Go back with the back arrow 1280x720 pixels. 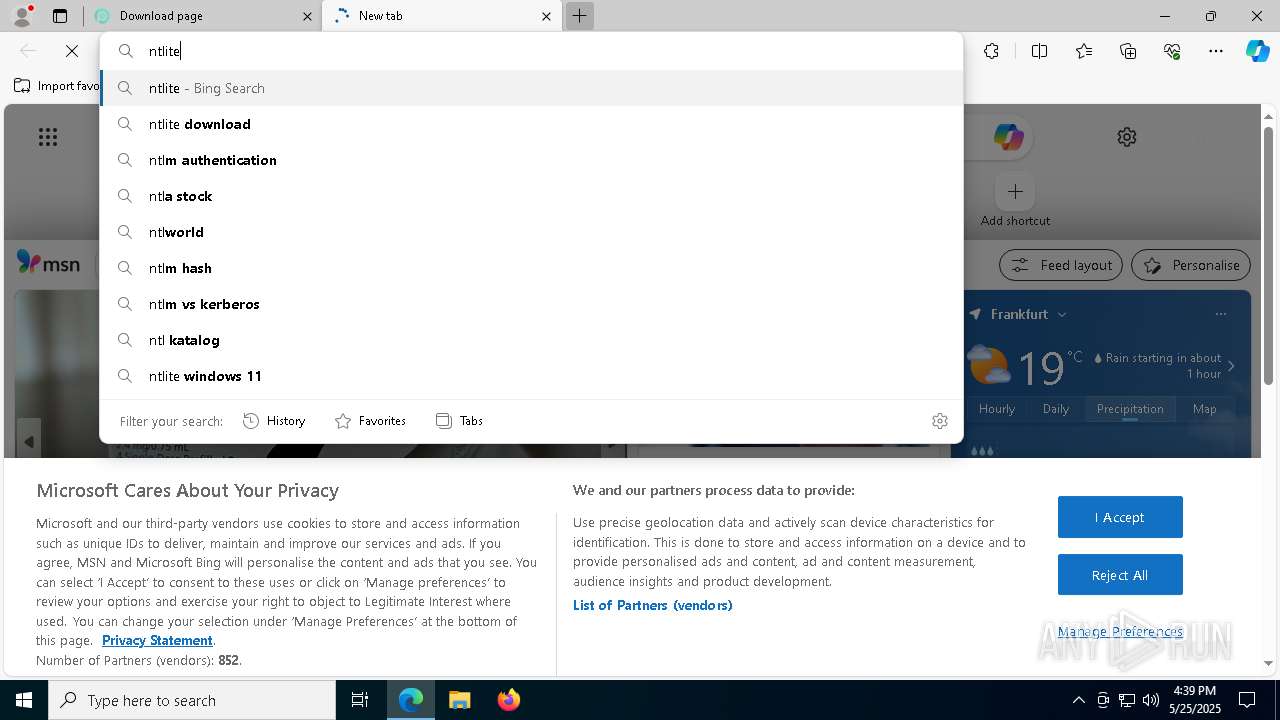[x=28, y=51]
